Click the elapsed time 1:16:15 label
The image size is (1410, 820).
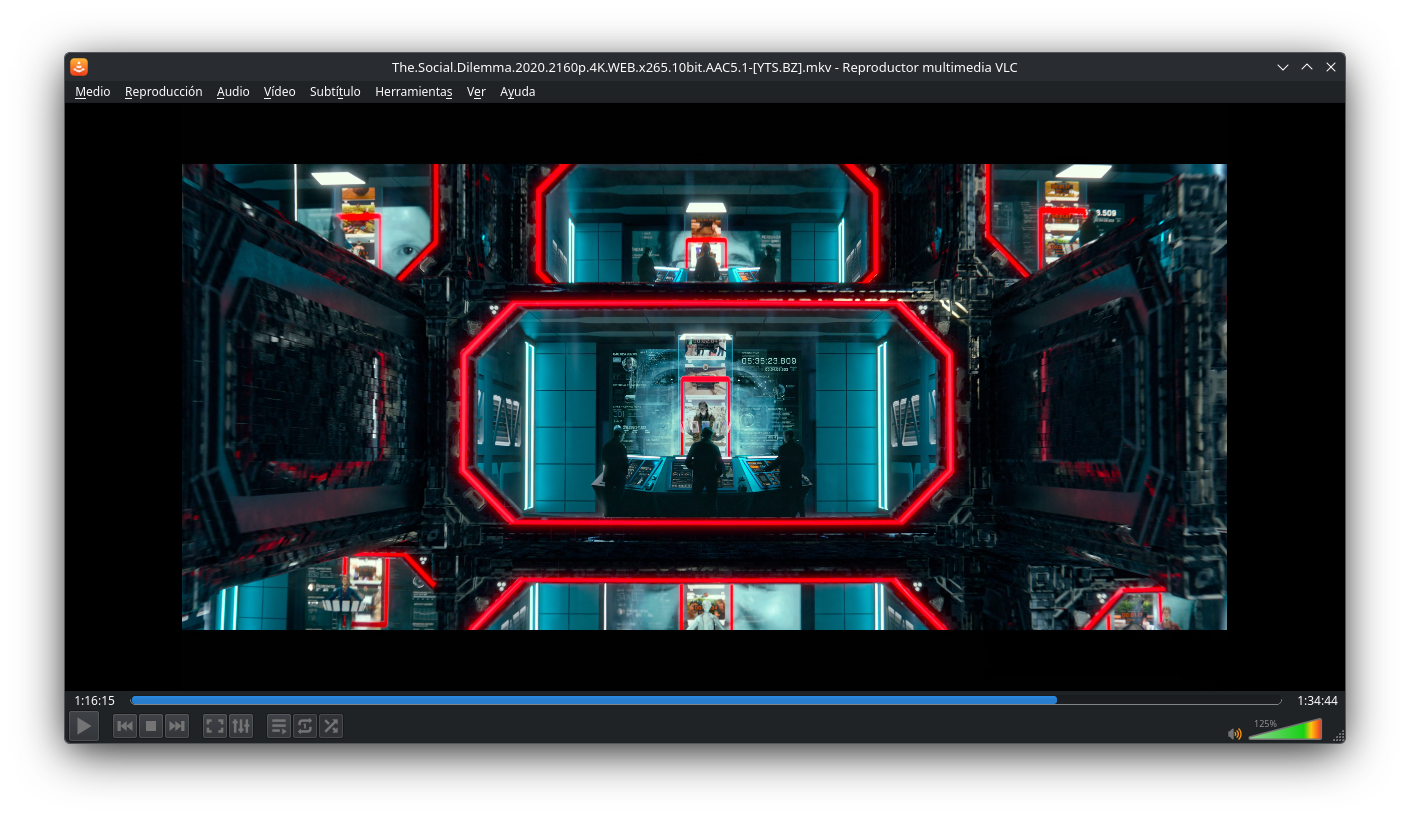point(95,701)
